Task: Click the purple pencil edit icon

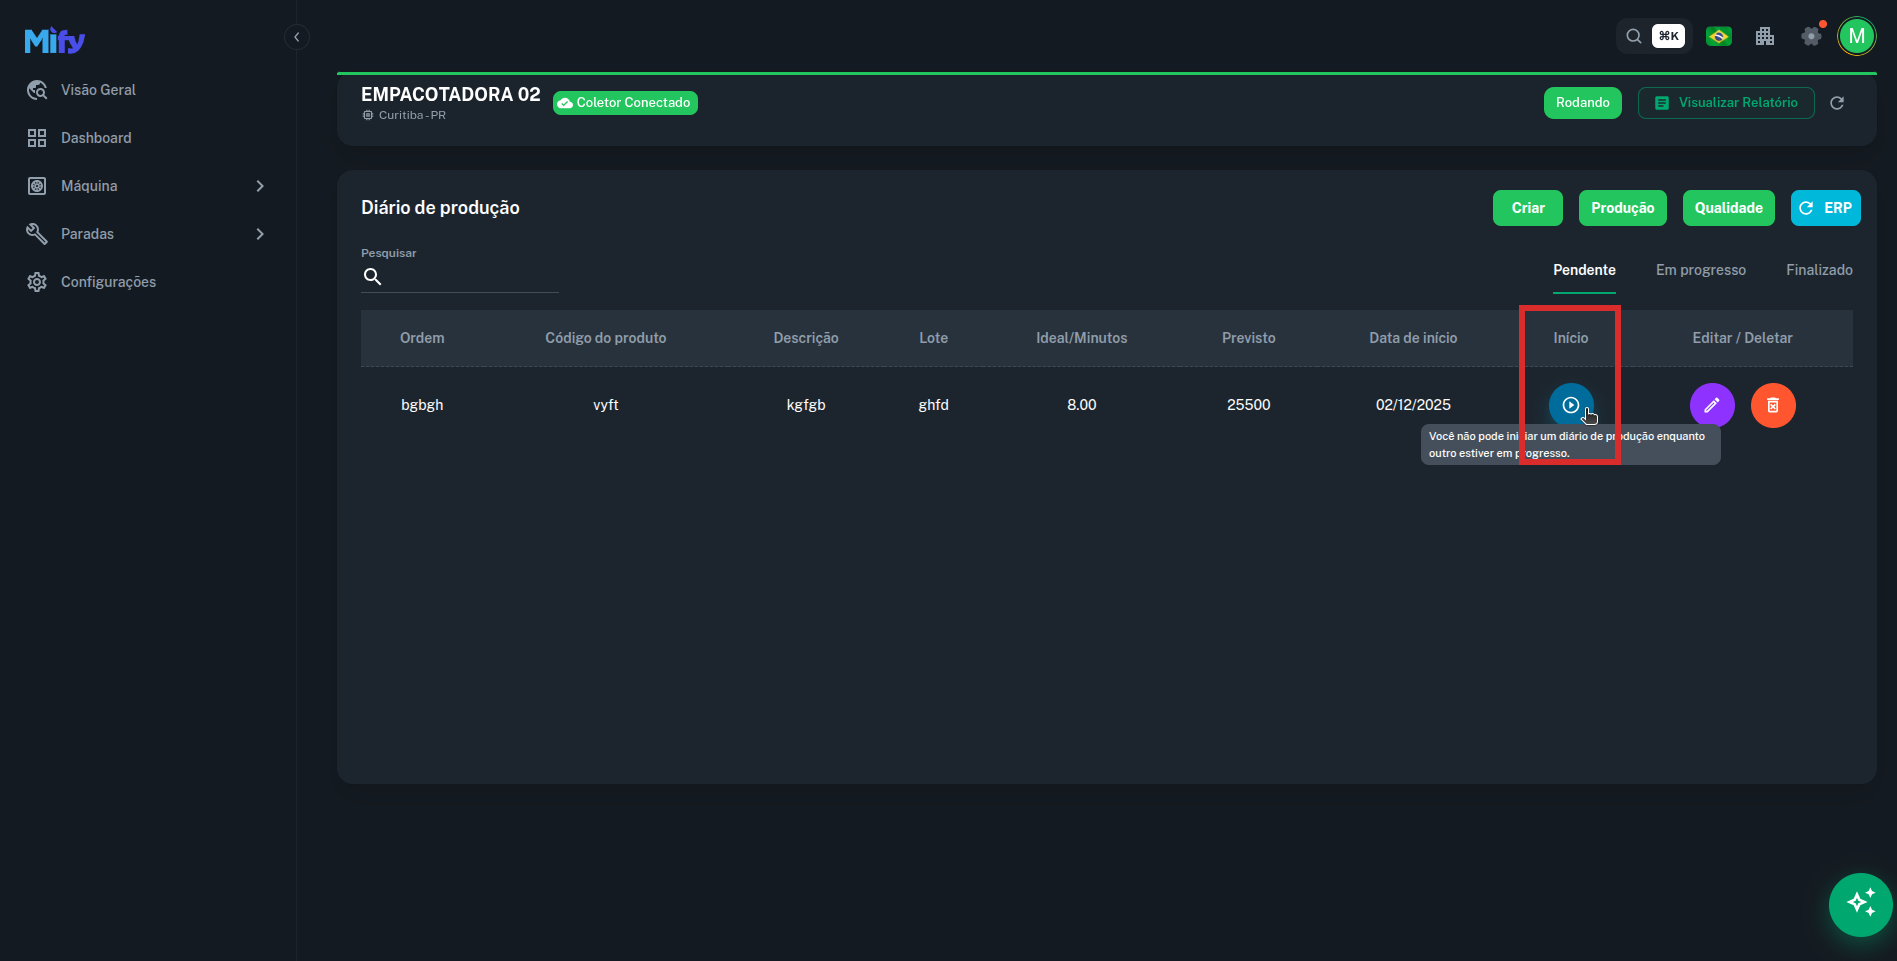Action: (1711, 405)
